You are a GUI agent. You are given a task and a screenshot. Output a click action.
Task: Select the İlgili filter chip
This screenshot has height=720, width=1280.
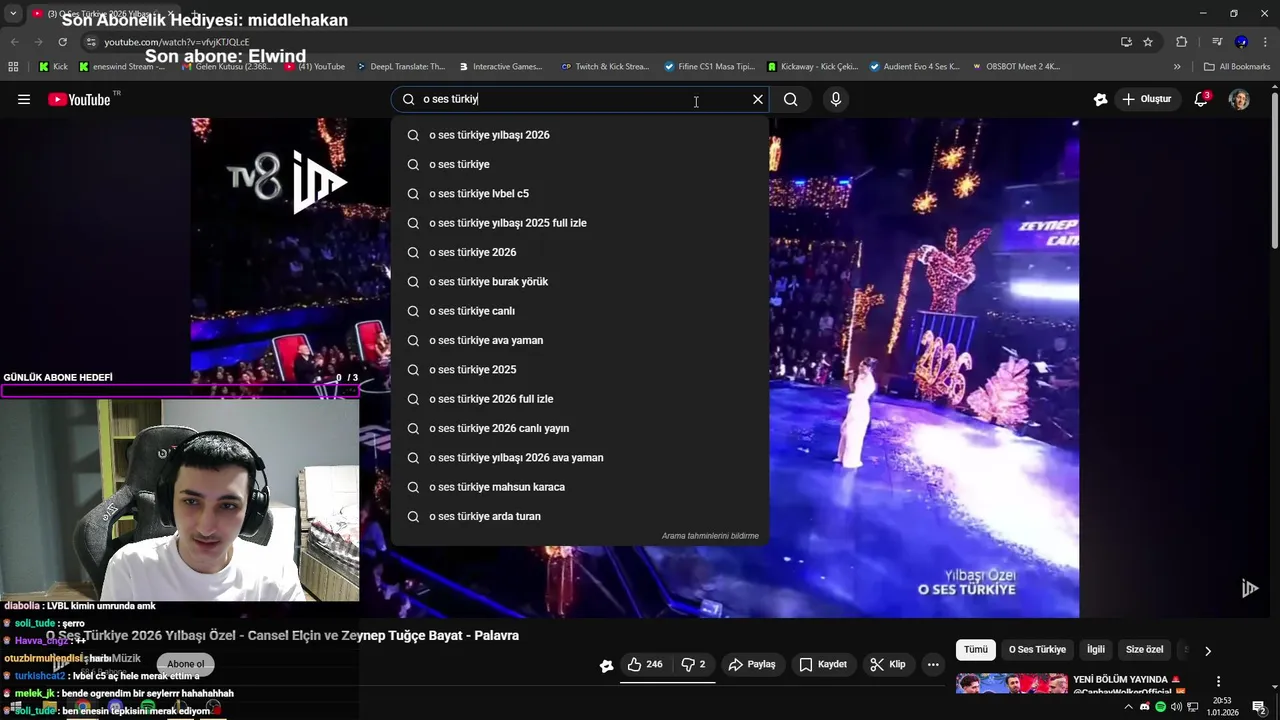[x=1096, y=649]
